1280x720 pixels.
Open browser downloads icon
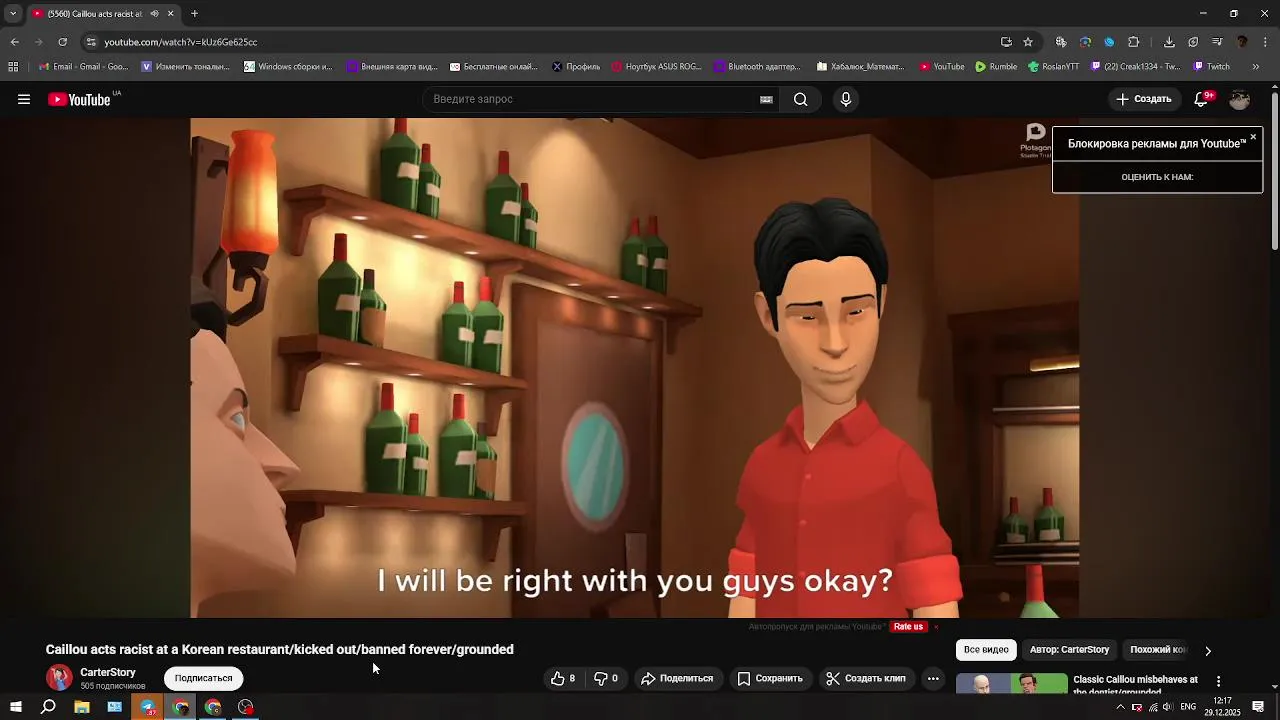(1169, 42)
